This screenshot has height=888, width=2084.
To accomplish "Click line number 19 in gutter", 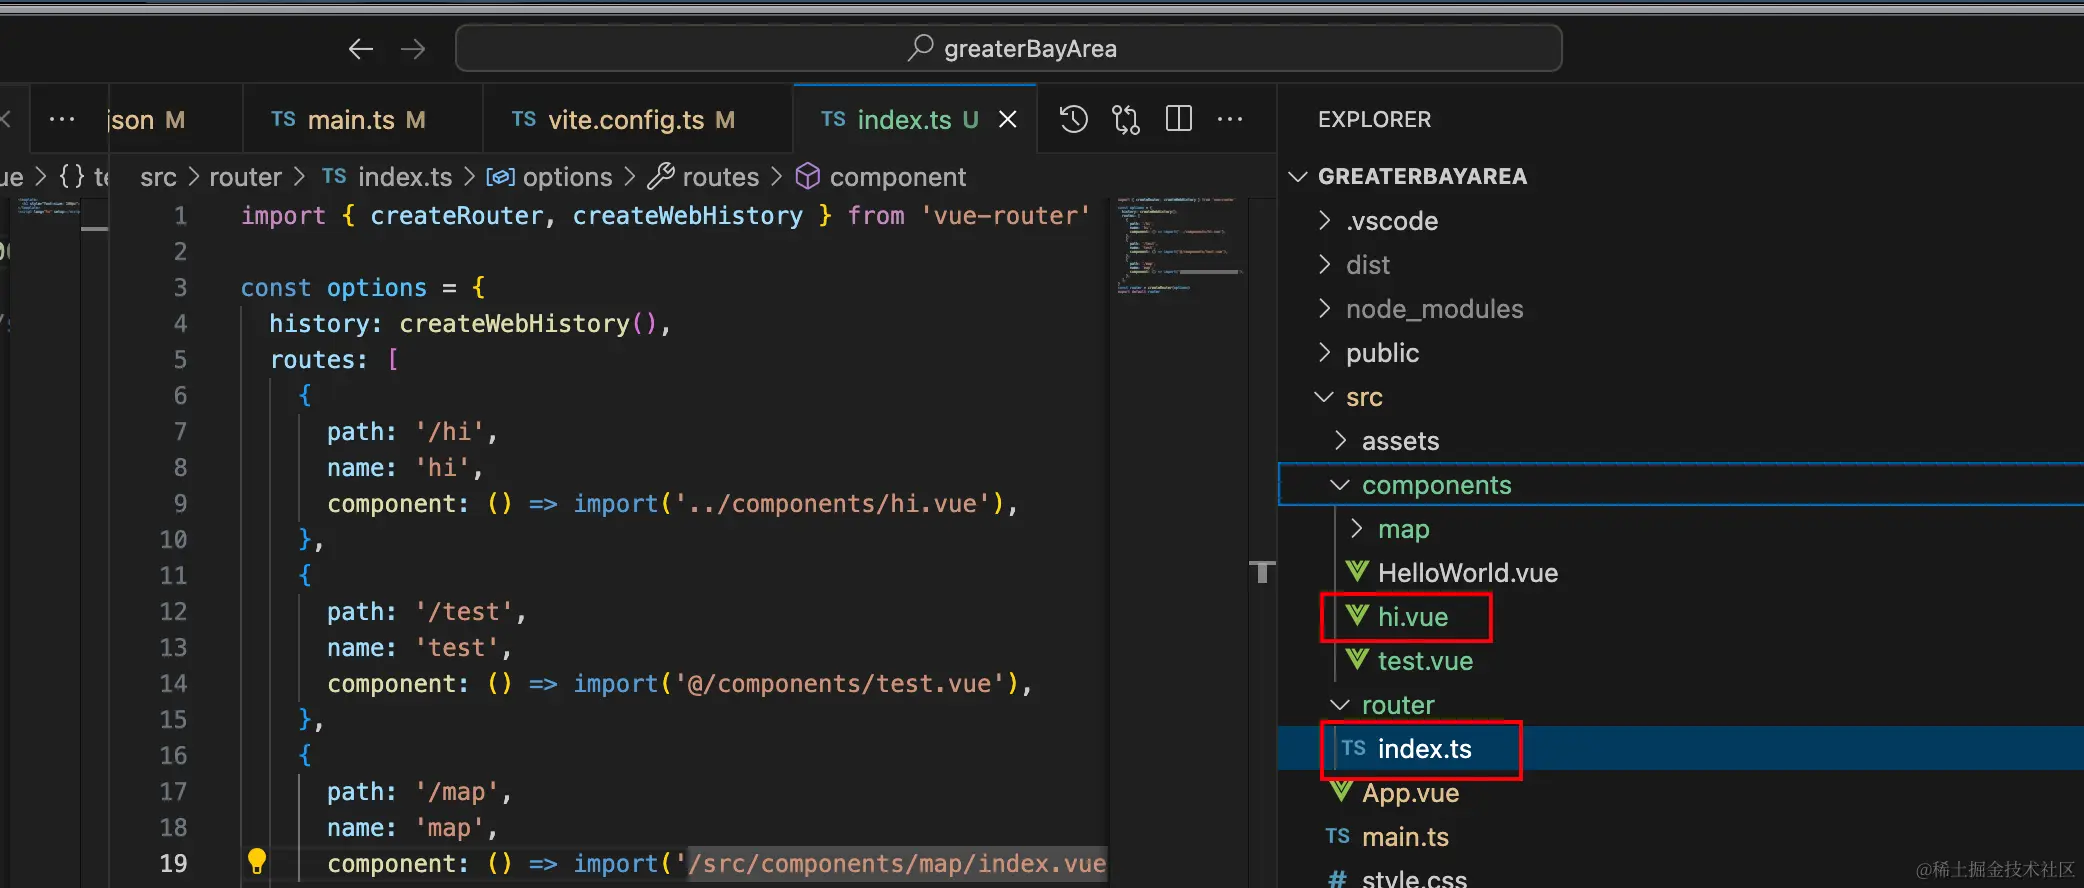I will [x=173, y=863].
